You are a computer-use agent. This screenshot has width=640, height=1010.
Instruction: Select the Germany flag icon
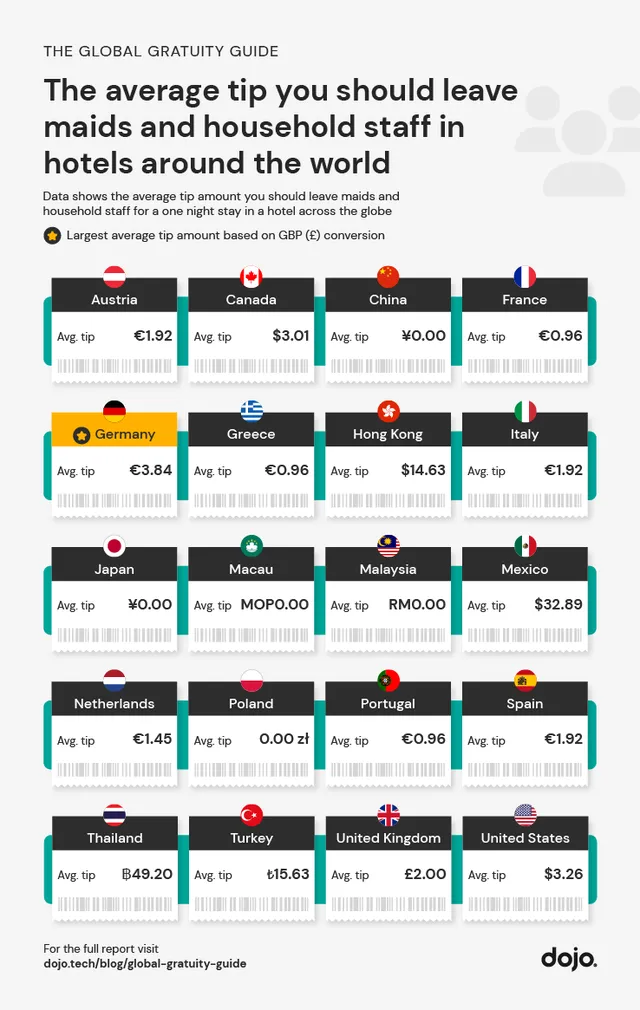tap(115, 411)
